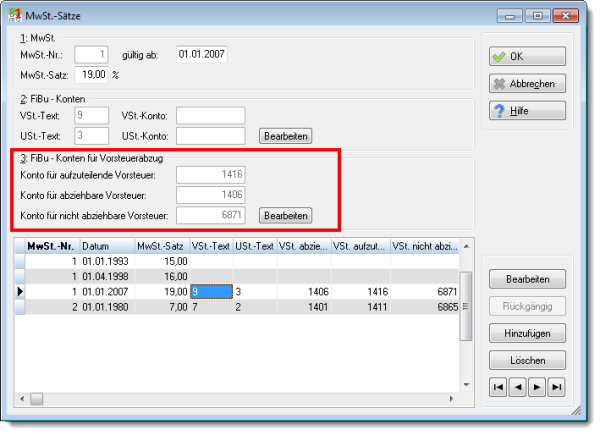Jump to first record navigation arrow
Screen dimensions: 600x434
tap(498, 387)
